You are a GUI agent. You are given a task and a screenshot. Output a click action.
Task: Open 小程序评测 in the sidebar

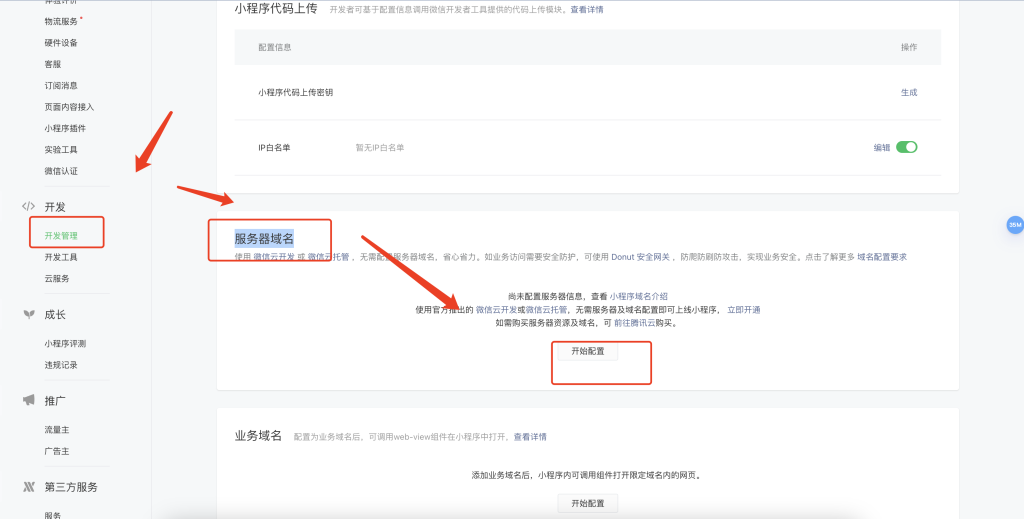65,343
